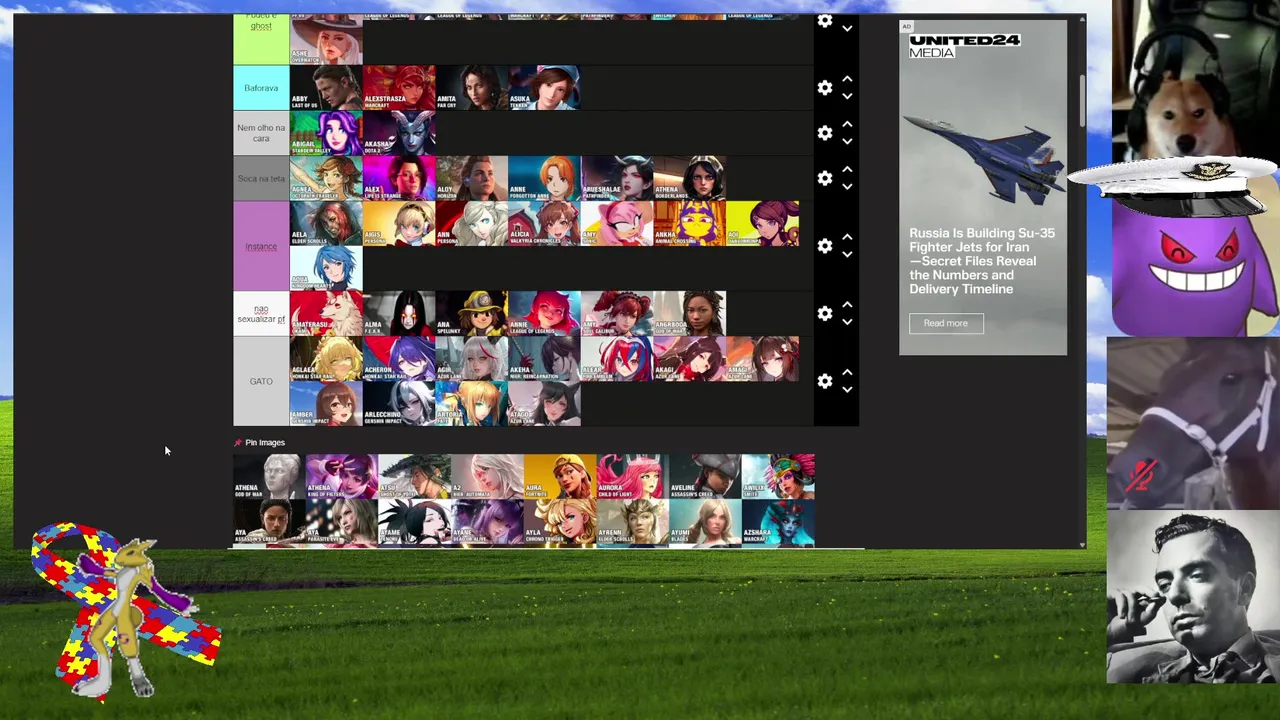The height and width of the screenshot is (720, 1280).
Task: Select Abigail Stardew Valley image
Action: point(326,133)
